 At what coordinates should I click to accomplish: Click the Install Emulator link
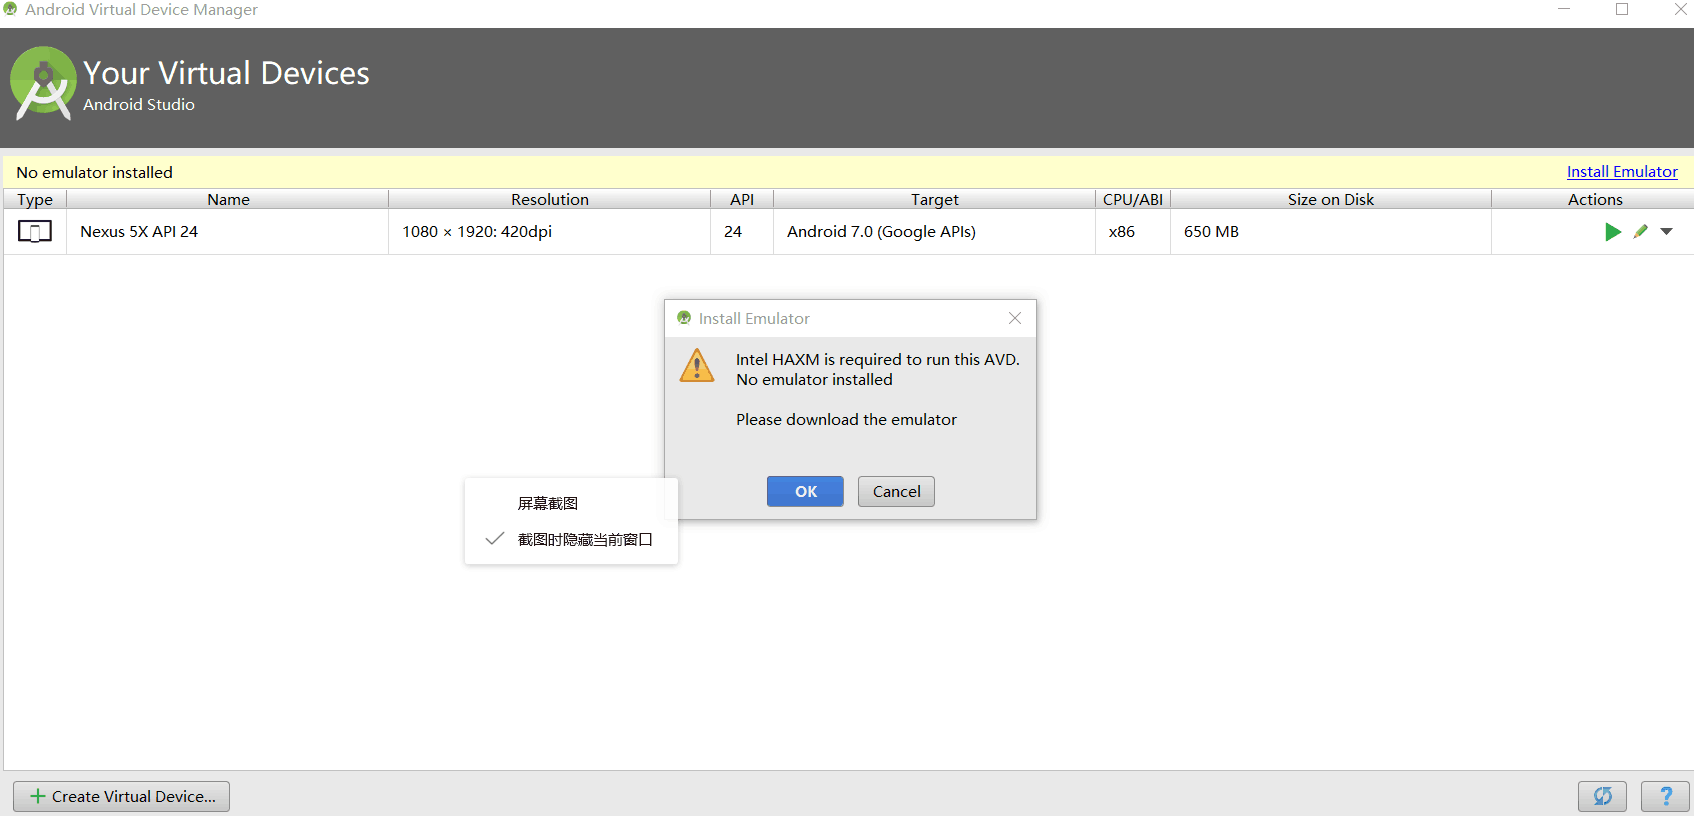(x=1622, y=172)
